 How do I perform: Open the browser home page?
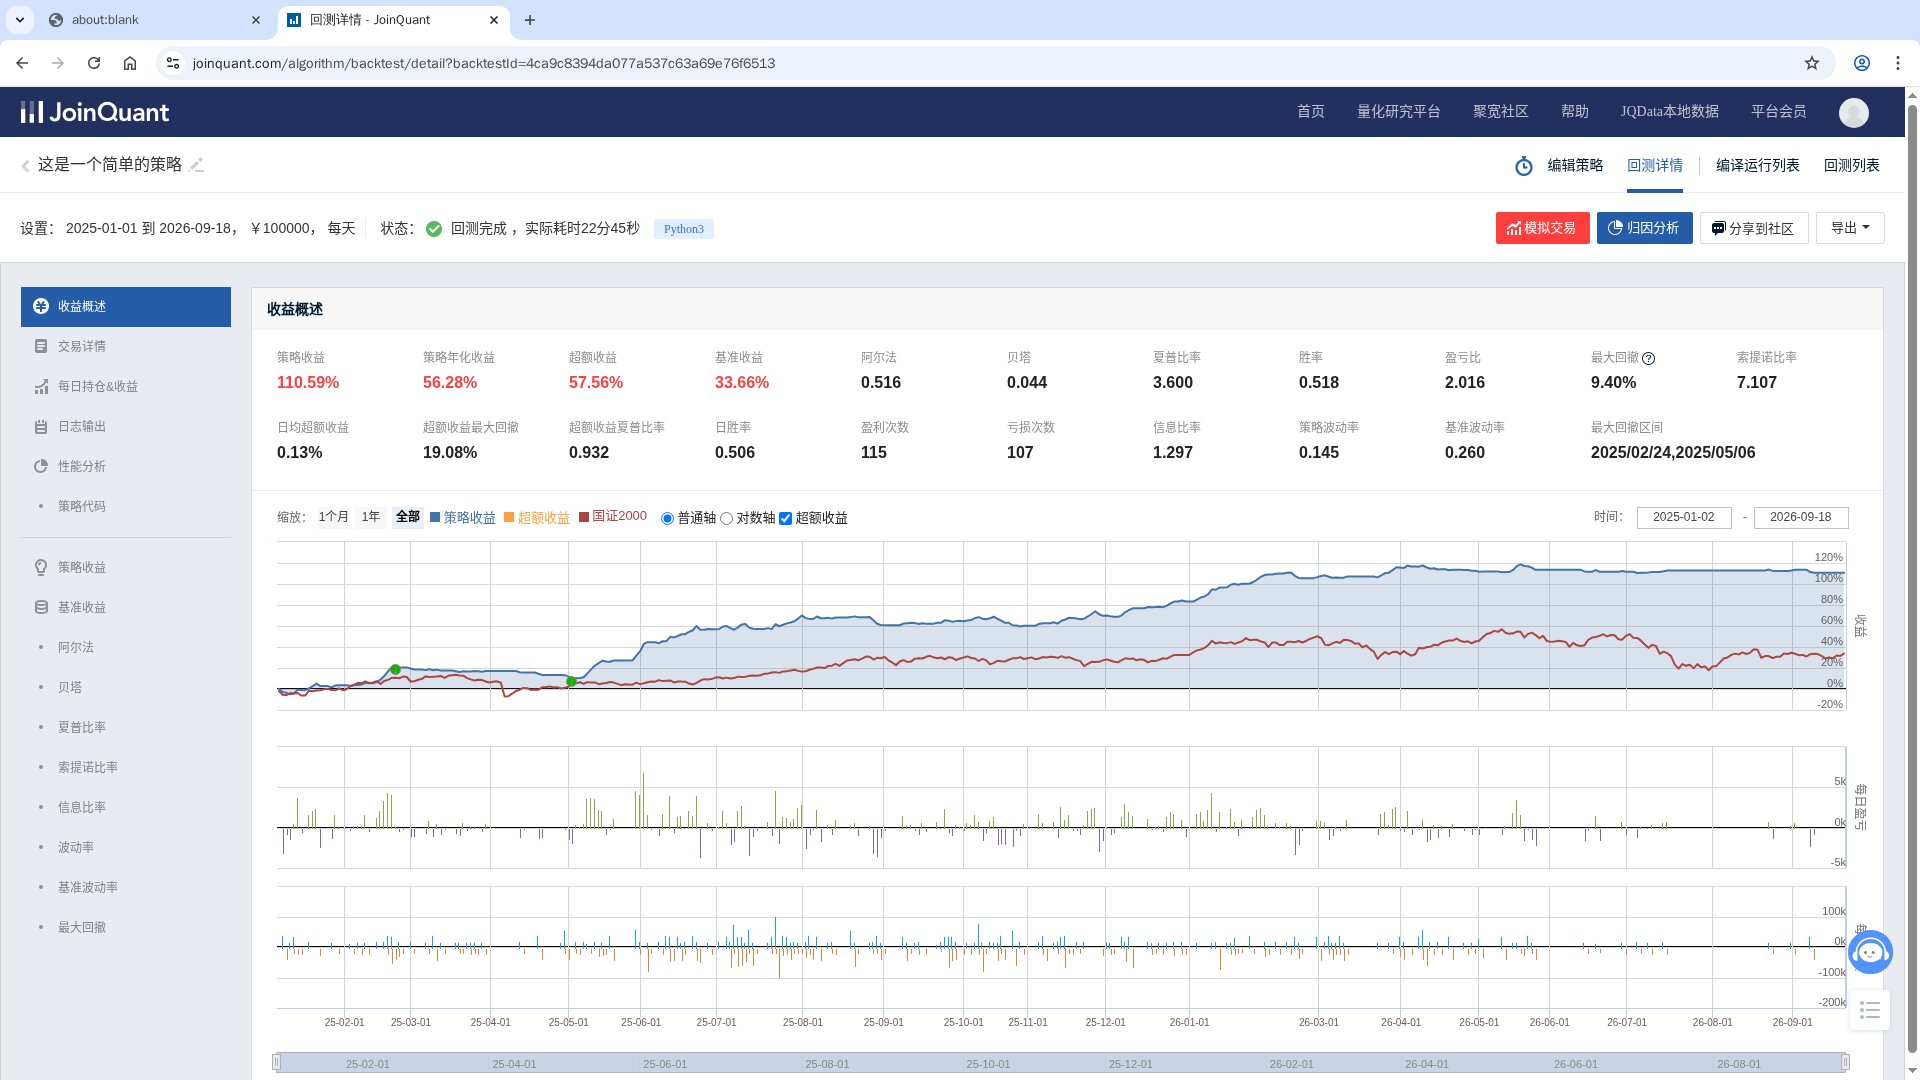tap(130, 63)
